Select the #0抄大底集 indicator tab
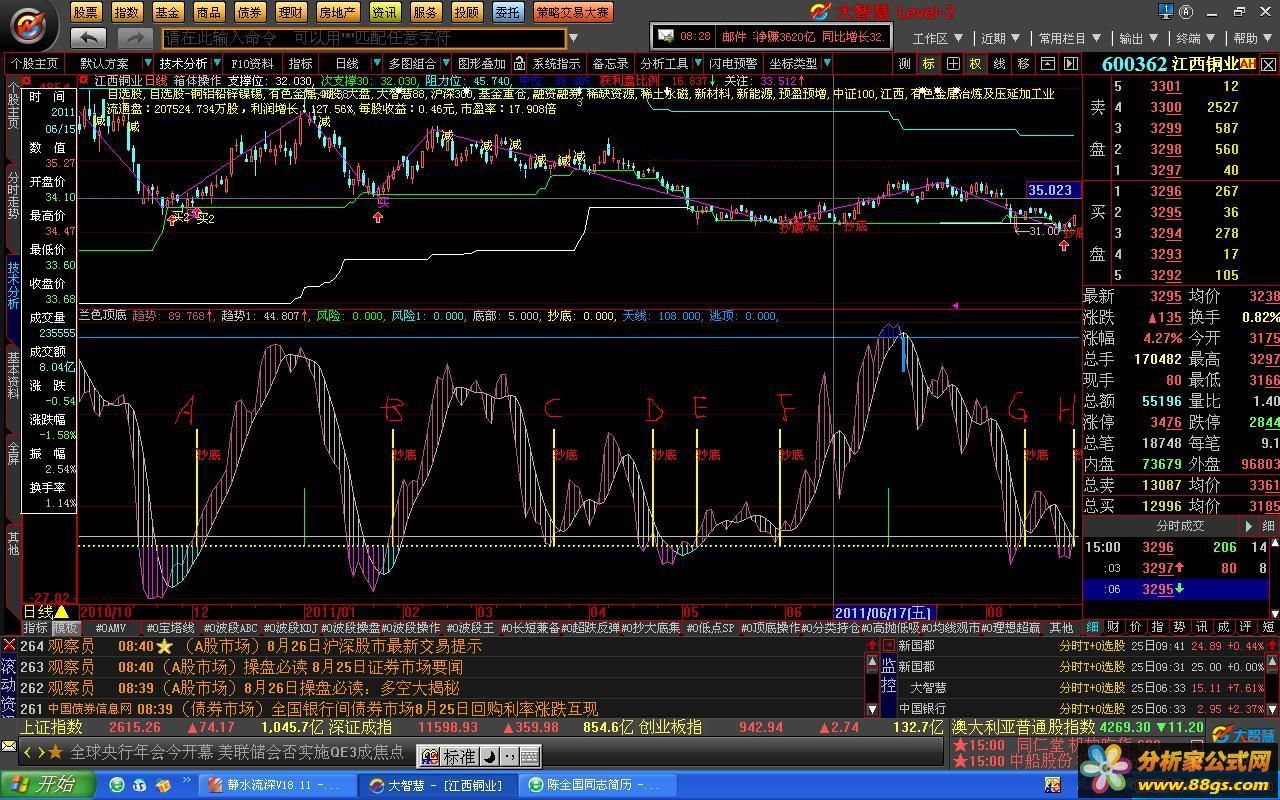 coord(650,628)
